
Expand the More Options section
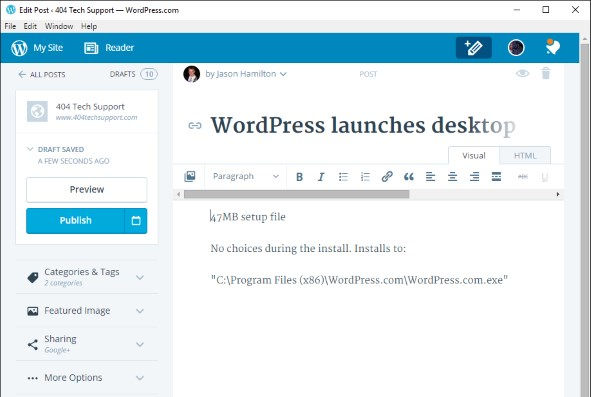click(140, 378)
